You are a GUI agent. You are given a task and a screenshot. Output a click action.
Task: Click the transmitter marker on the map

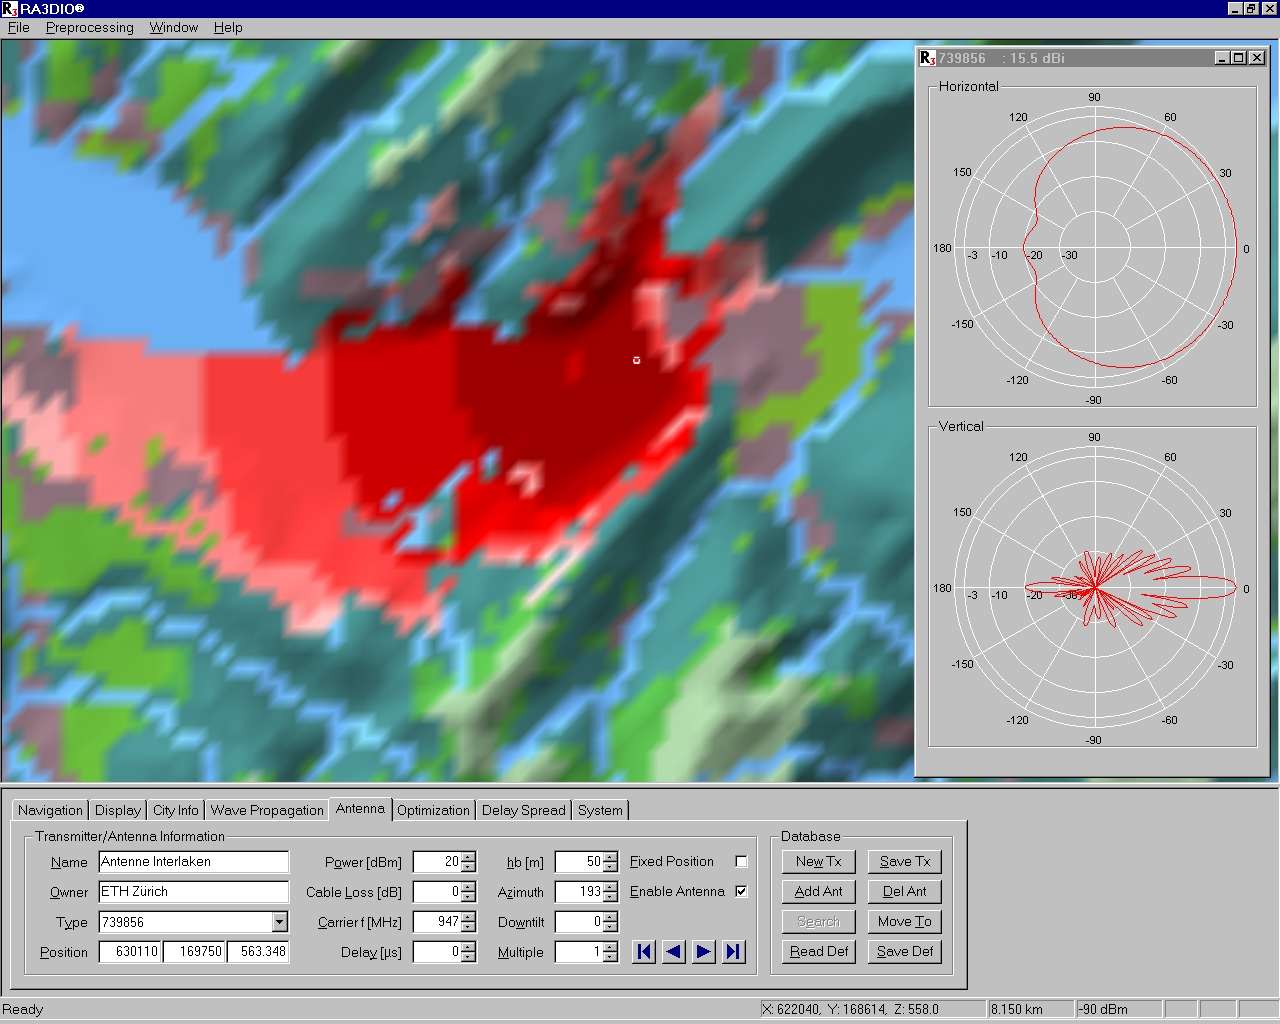pos(636,360)
